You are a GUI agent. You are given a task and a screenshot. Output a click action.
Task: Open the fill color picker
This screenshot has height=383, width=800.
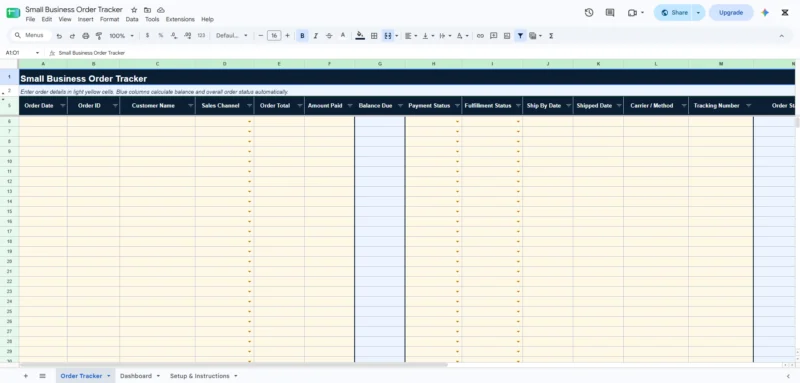coord(360,36)
